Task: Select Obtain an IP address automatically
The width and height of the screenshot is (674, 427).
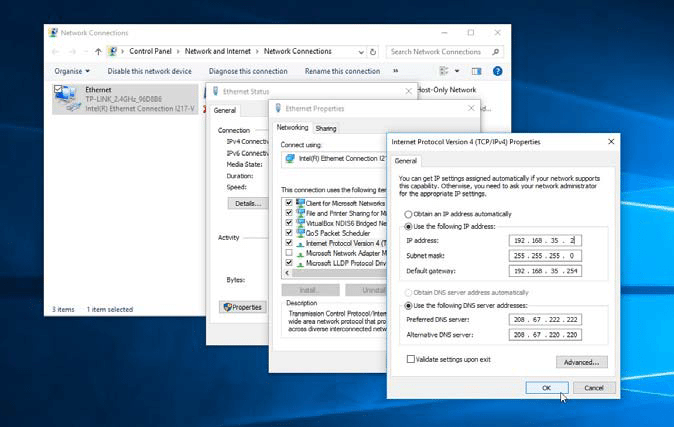Action: pos(408,214)
